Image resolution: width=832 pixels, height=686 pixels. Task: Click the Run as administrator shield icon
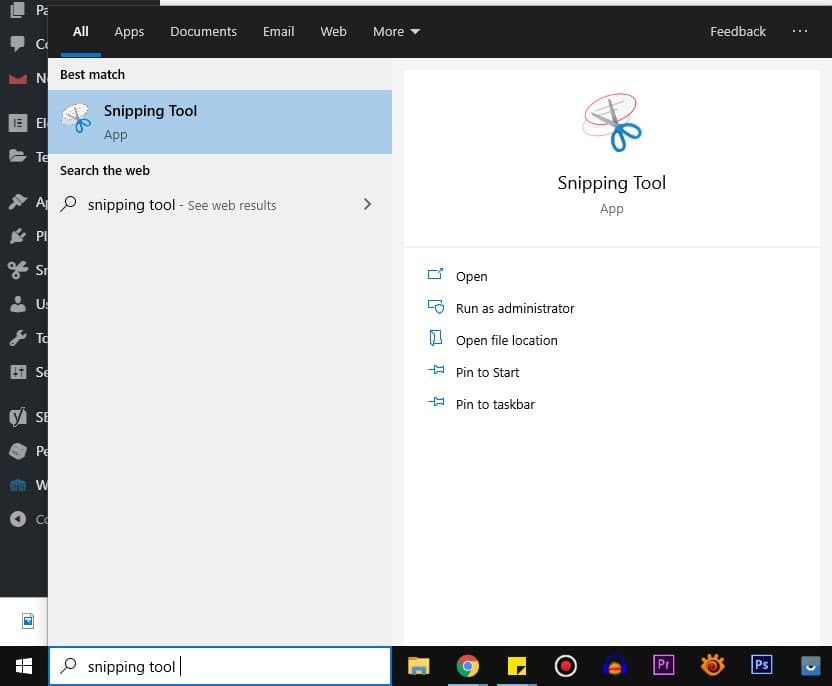tap(436, 307)
